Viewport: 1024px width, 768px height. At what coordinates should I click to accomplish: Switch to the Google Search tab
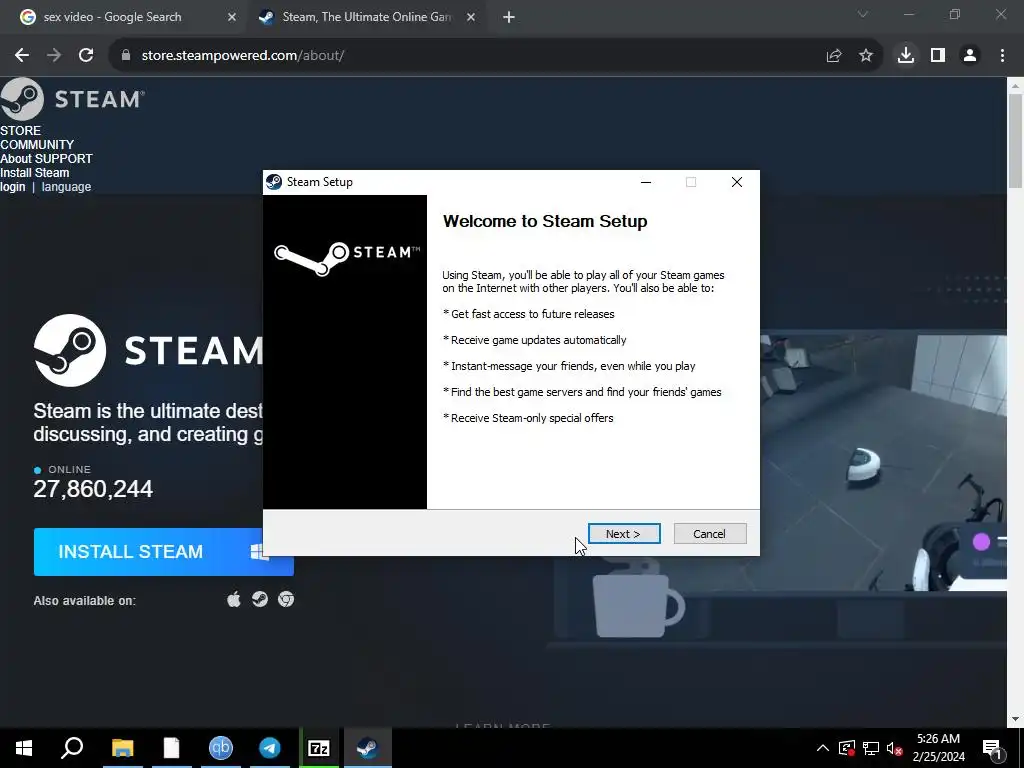coord(112,17)
